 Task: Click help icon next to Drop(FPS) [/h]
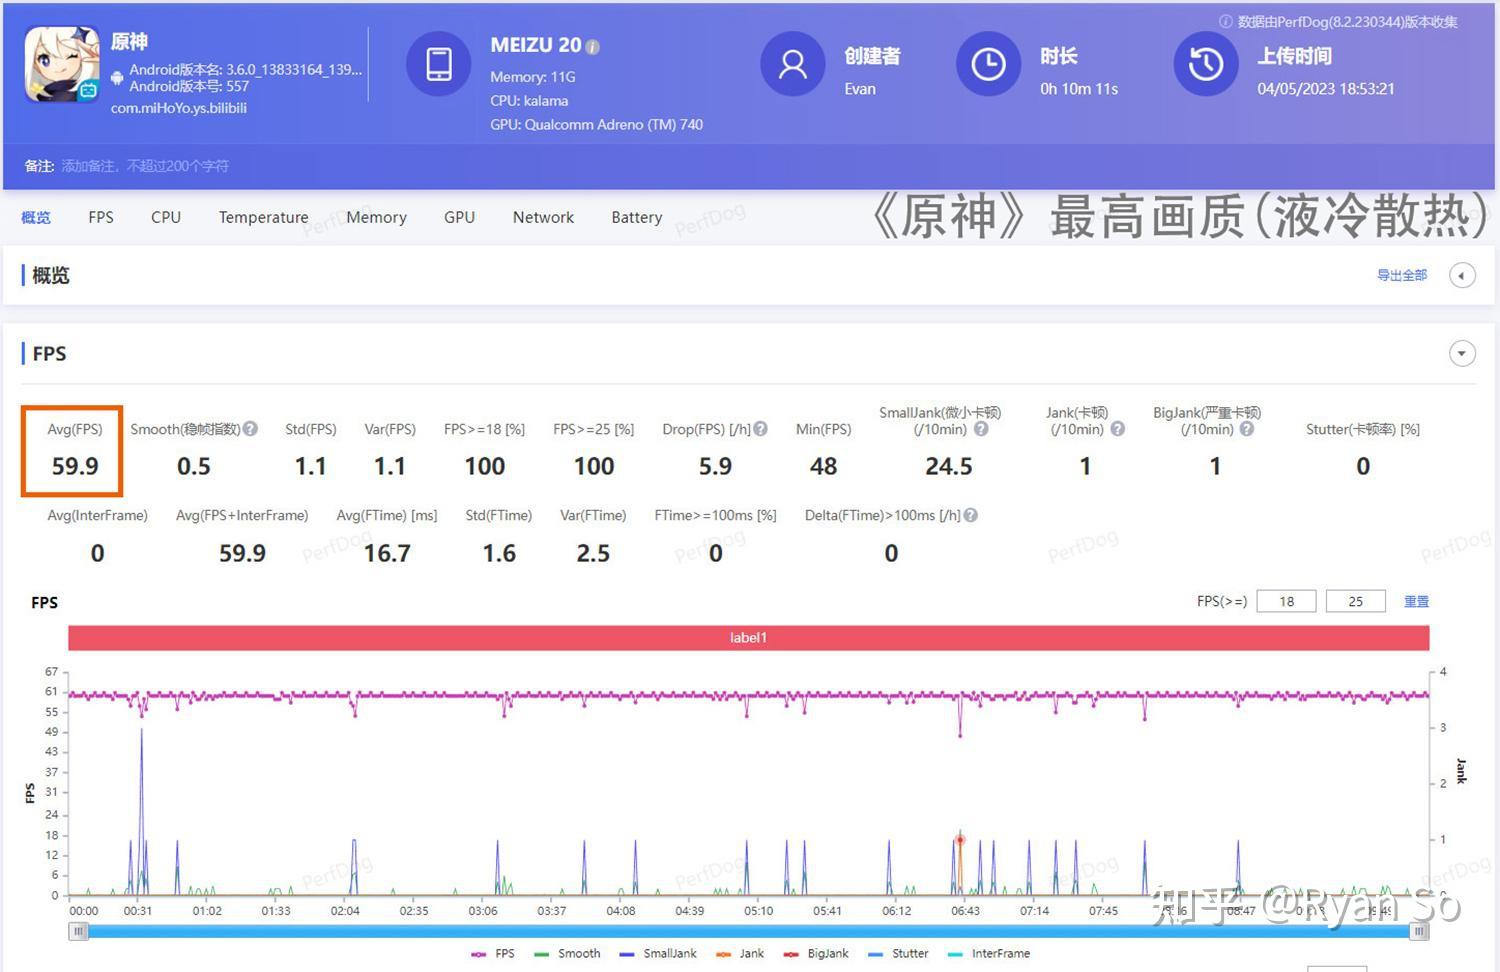pos(761,428)
